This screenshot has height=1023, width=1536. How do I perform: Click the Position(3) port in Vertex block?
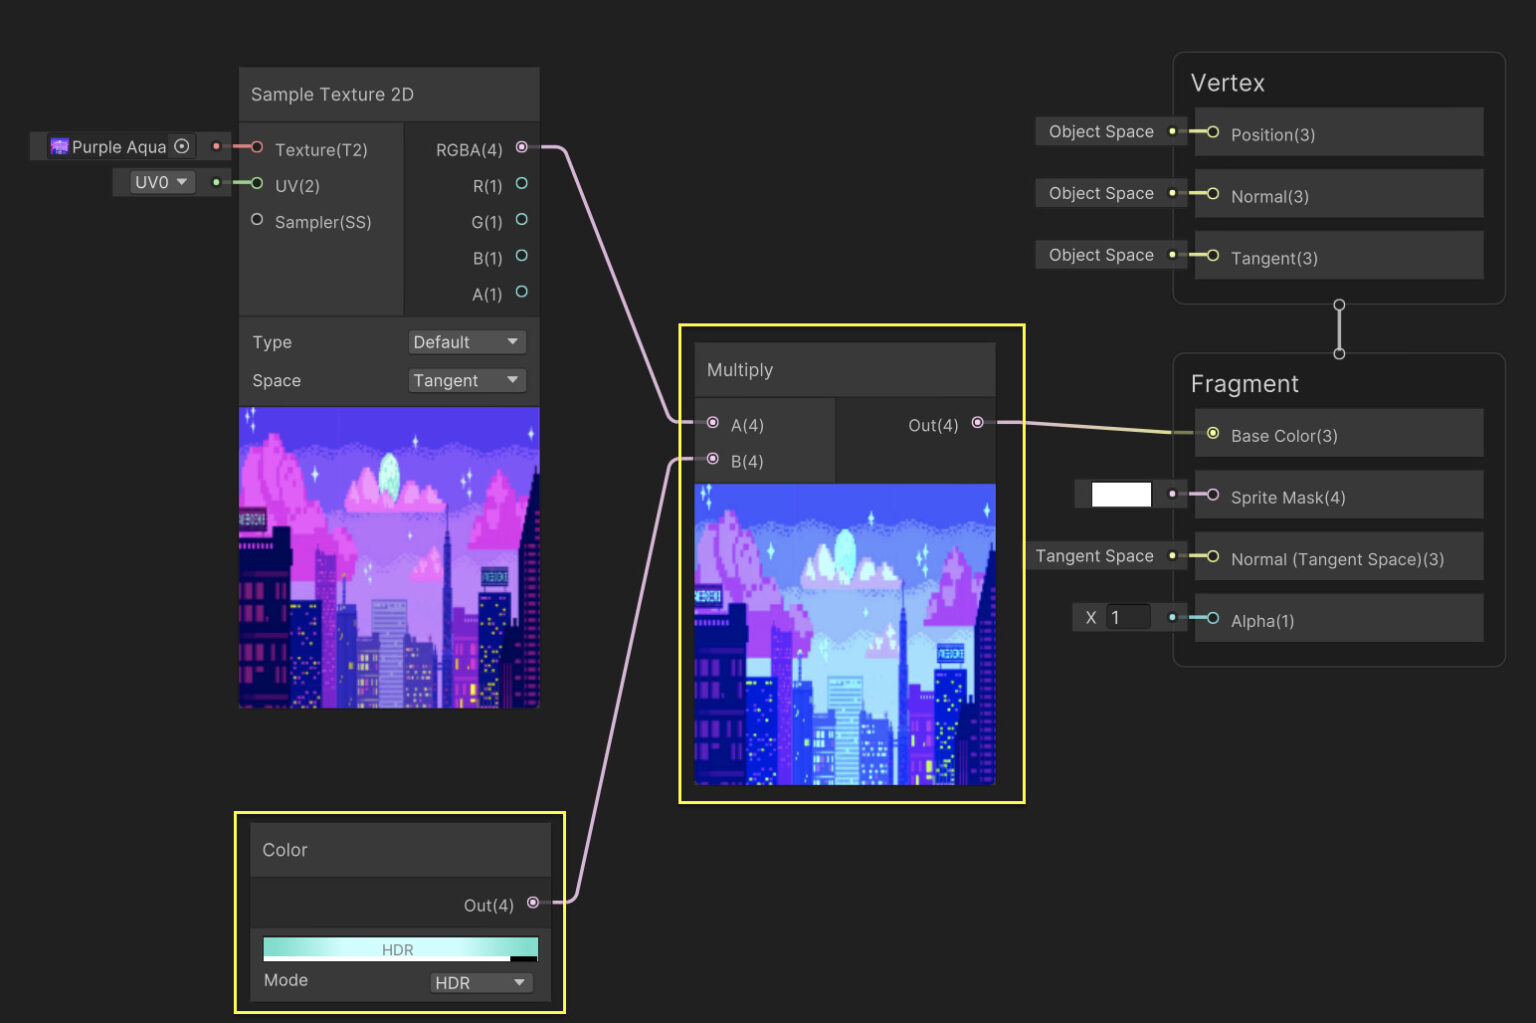1213,132
